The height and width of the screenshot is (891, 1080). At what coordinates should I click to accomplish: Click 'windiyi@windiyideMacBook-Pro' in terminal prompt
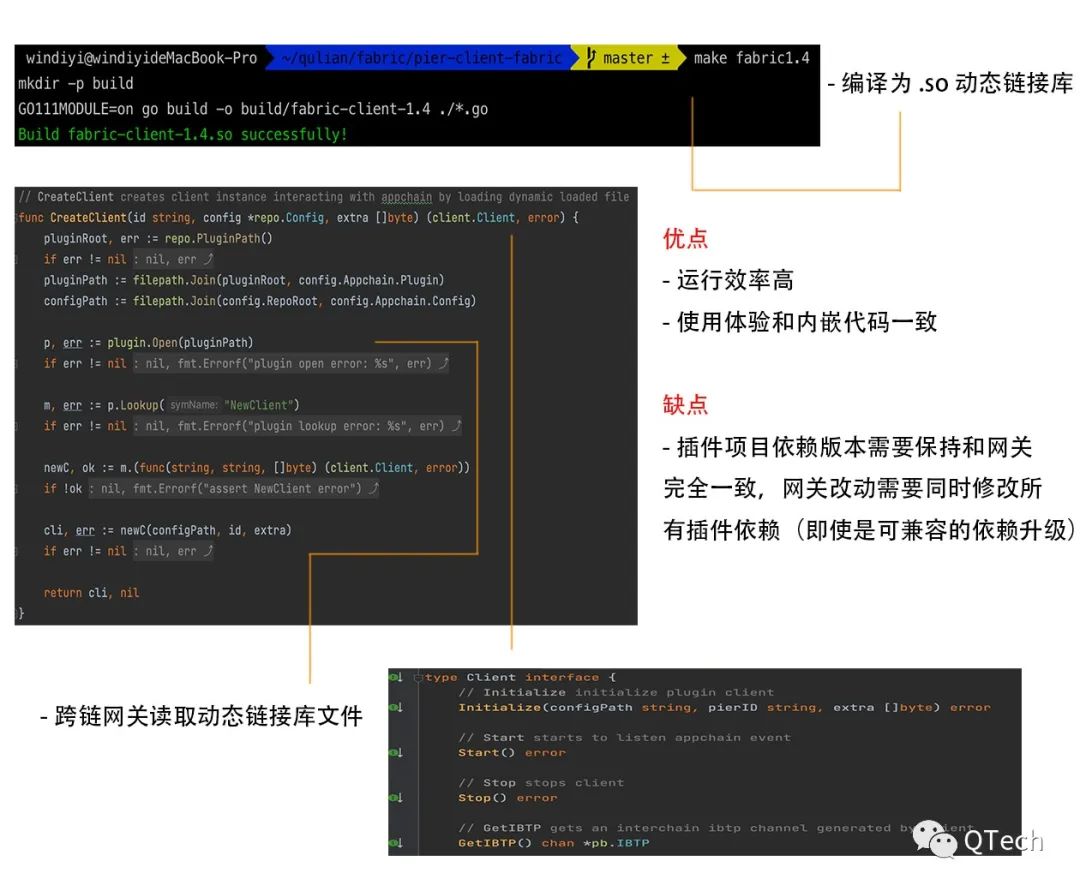(x=141, y=58)
